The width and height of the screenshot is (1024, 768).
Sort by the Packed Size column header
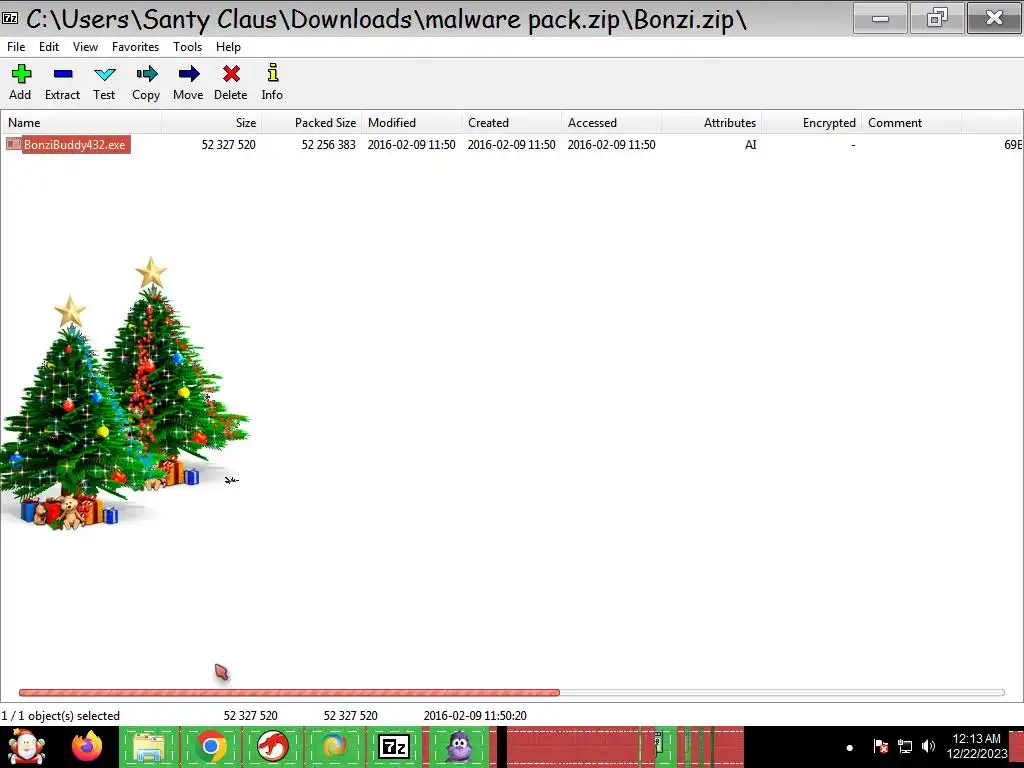click(312, 123)
